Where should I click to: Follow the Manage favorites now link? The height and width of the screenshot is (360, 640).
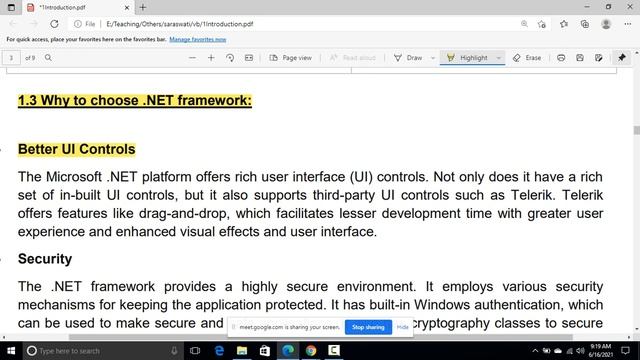pos(198,40)
